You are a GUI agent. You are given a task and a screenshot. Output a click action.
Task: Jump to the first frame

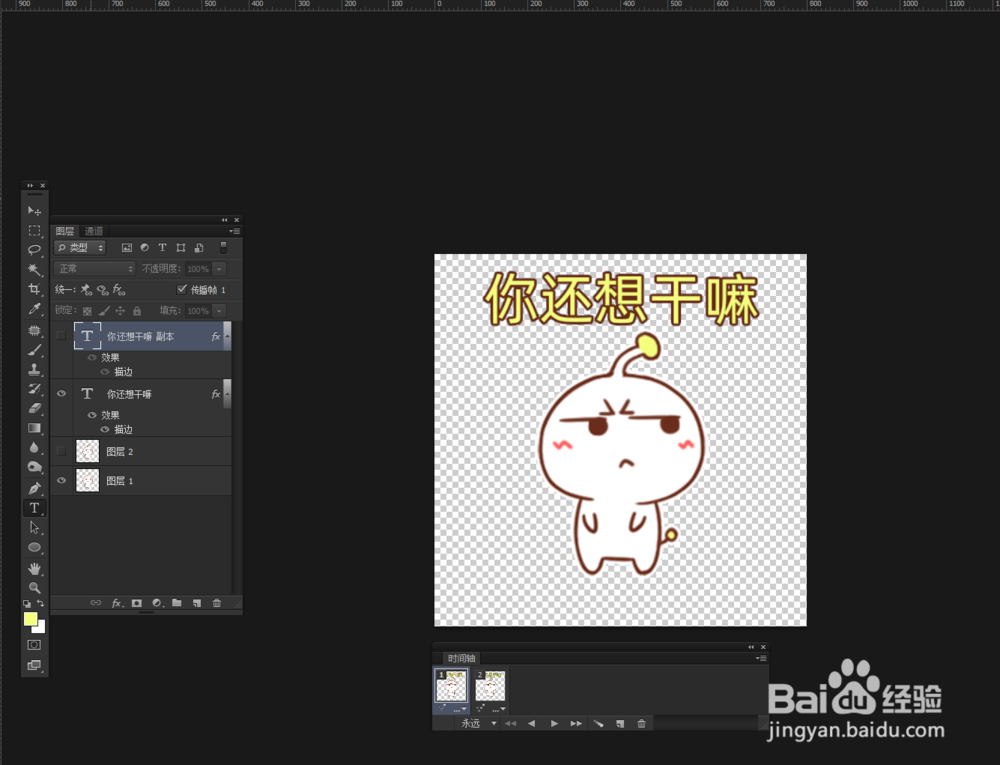pyautogui.click(x=510, y=724)
